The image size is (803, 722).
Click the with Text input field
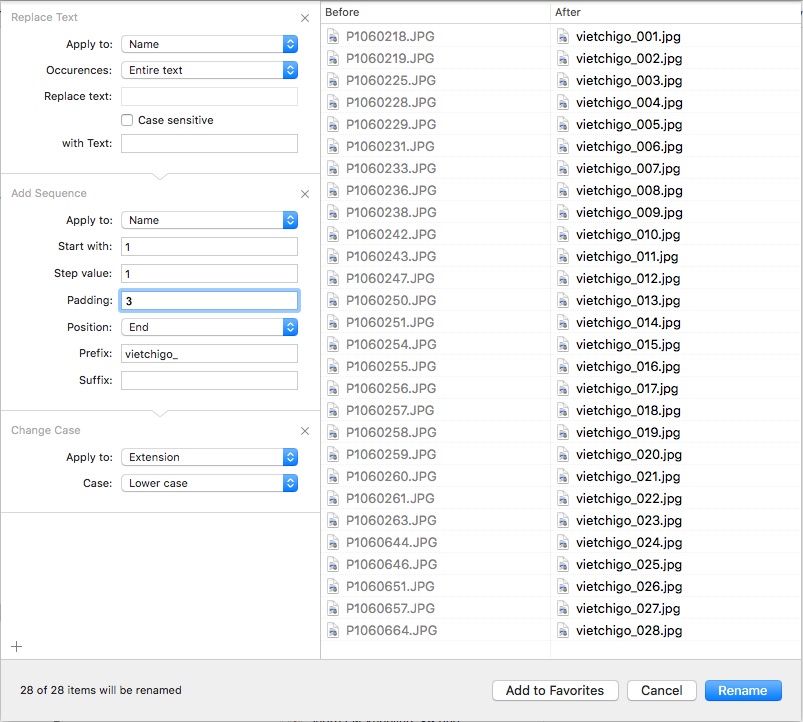pyautogui.click(x=209, y=143)
